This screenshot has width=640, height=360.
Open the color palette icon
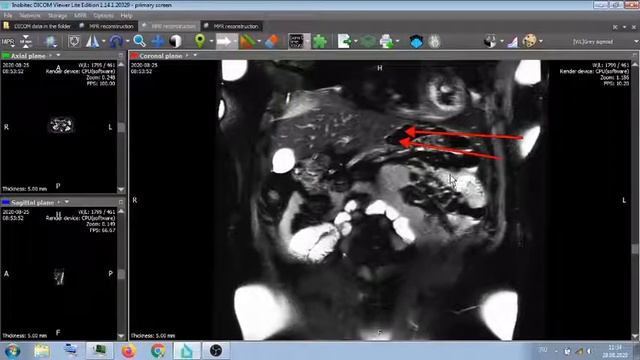coord(529,41)
